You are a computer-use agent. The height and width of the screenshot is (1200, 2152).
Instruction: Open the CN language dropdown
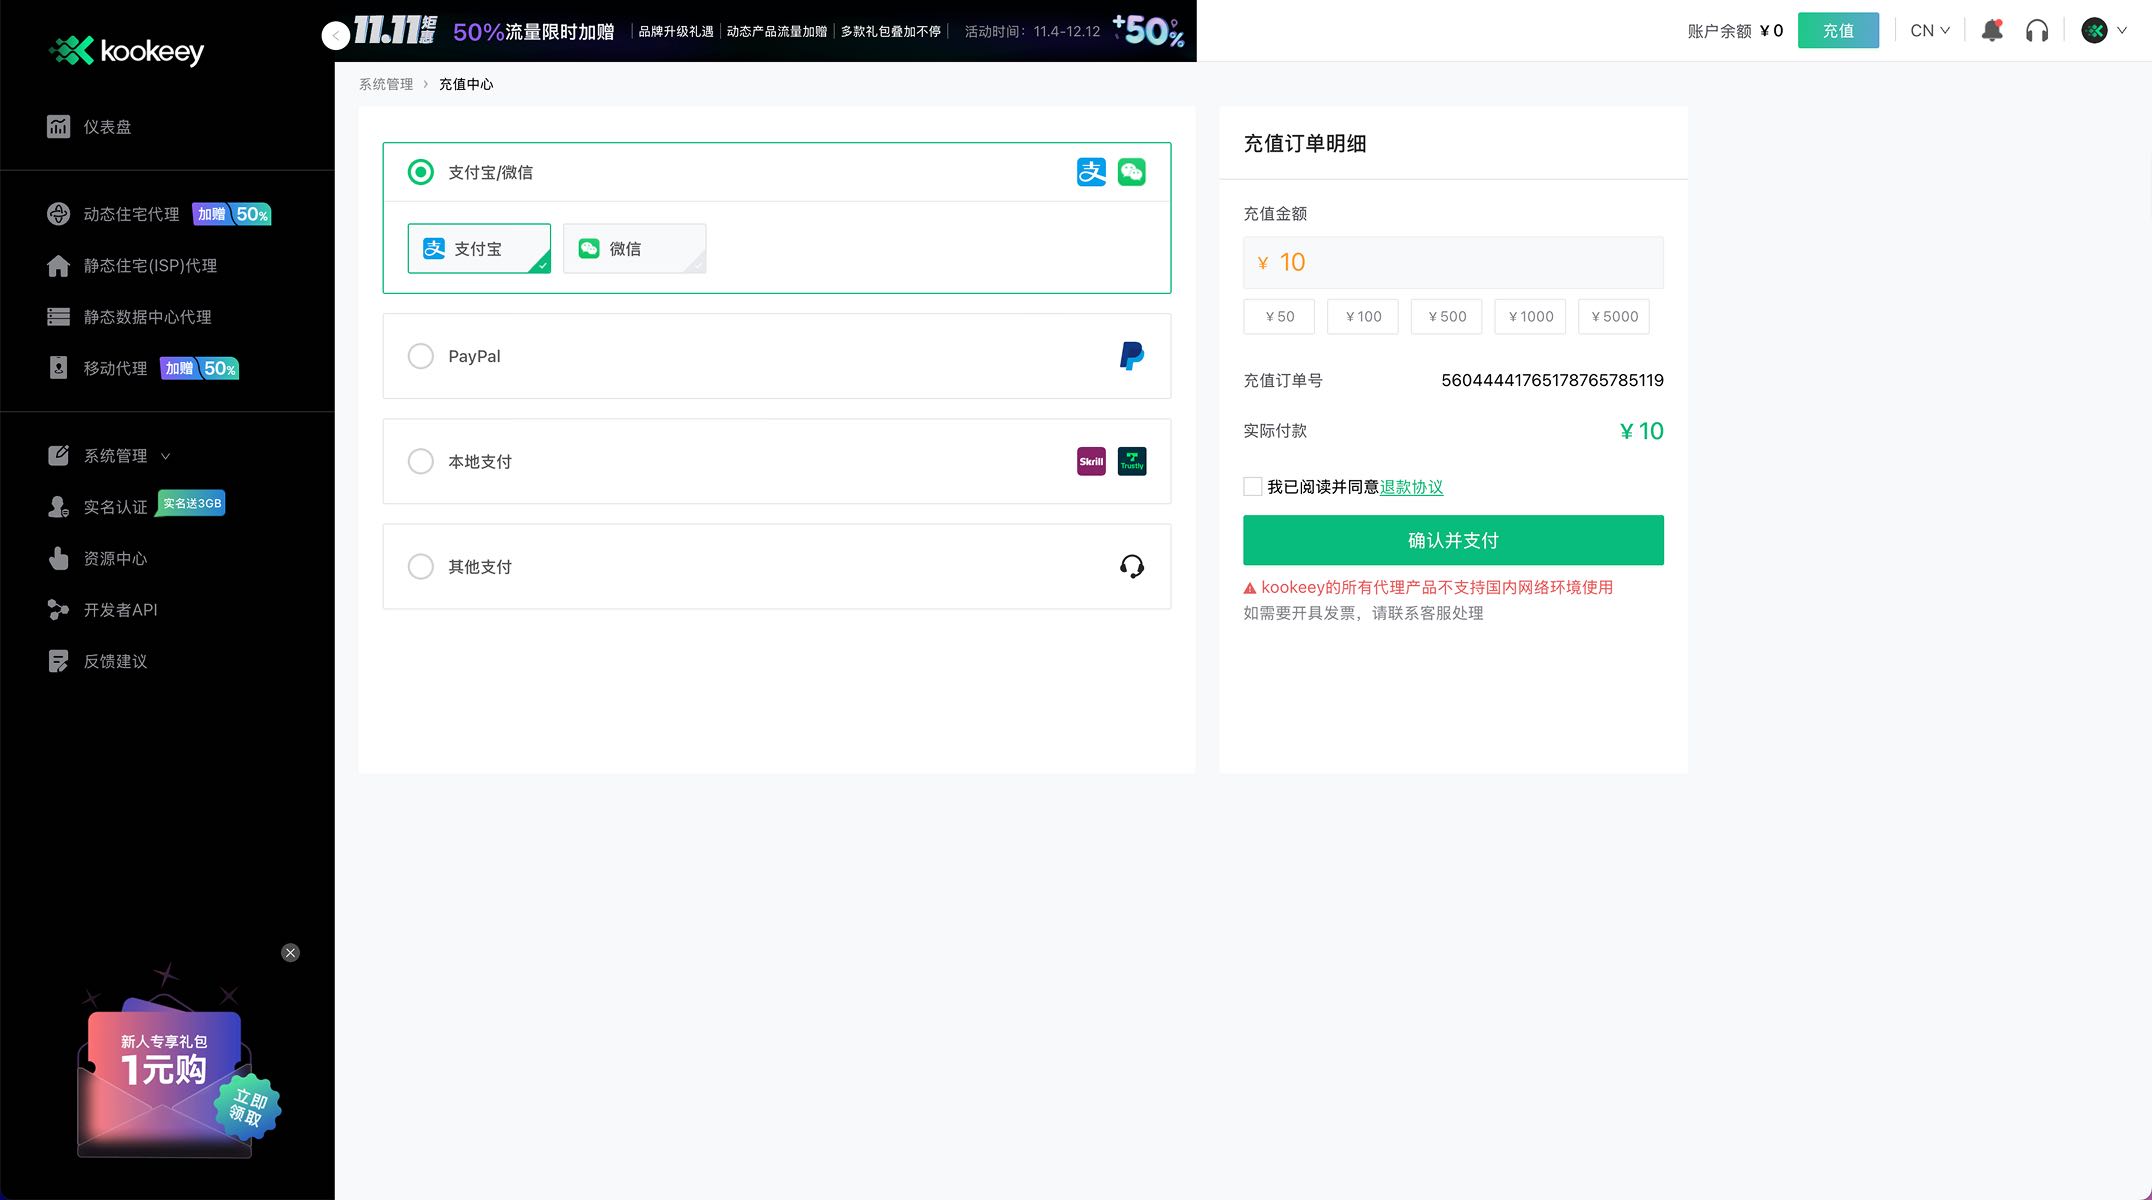[1929, 31]
